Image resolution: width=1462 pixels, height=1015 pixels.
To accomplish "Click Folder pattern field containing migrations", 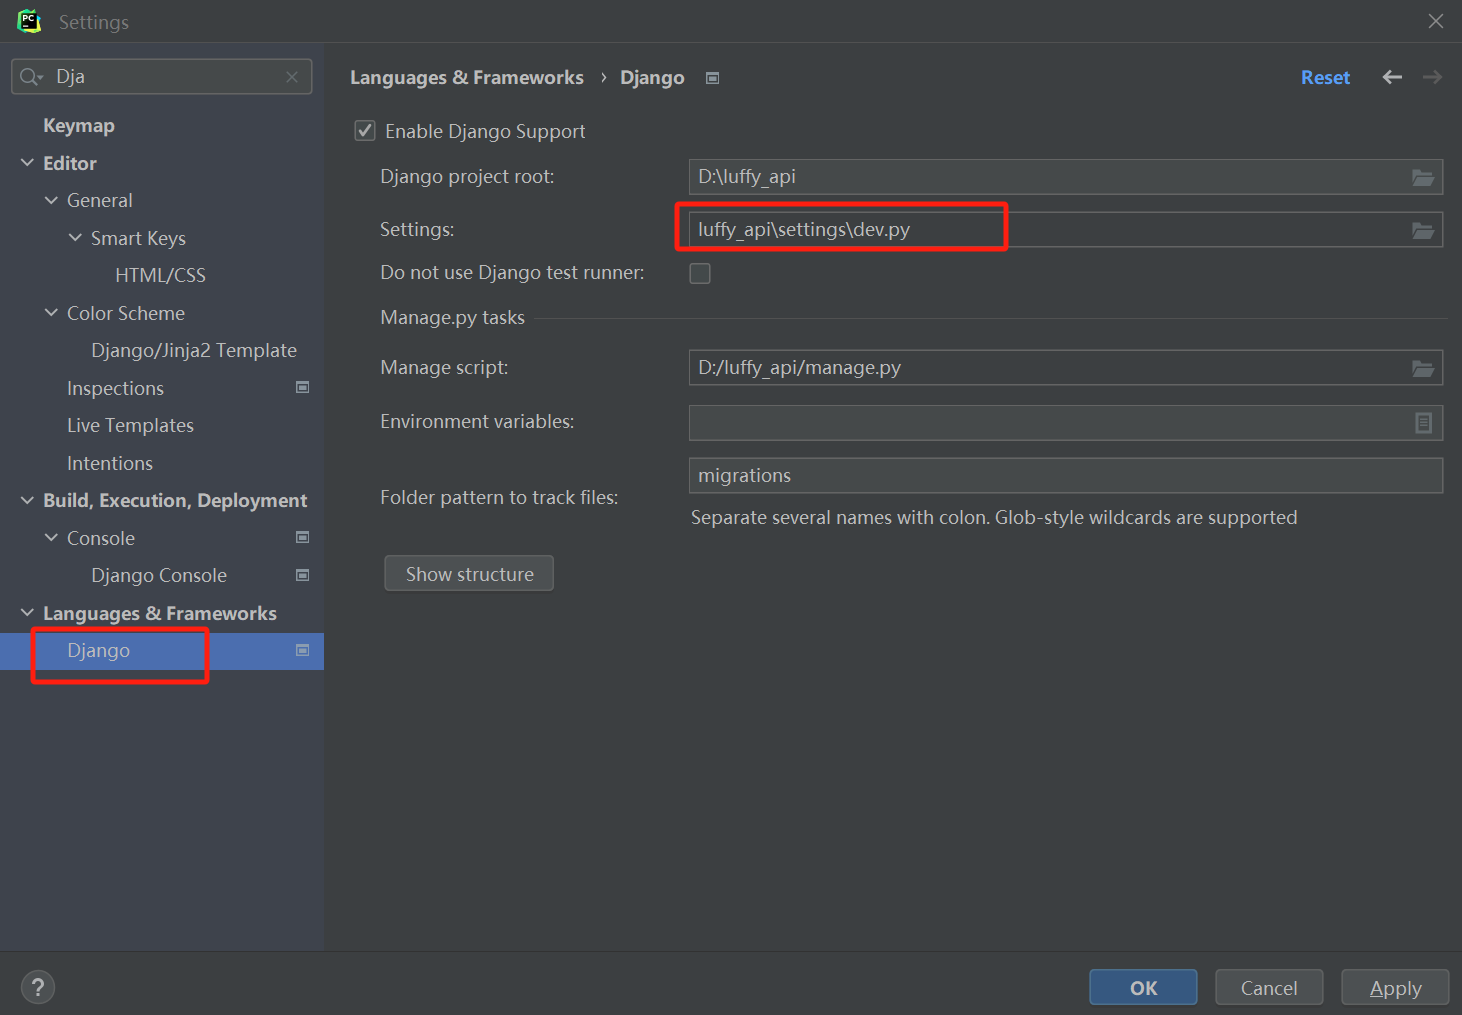I will click(1066, 476).
